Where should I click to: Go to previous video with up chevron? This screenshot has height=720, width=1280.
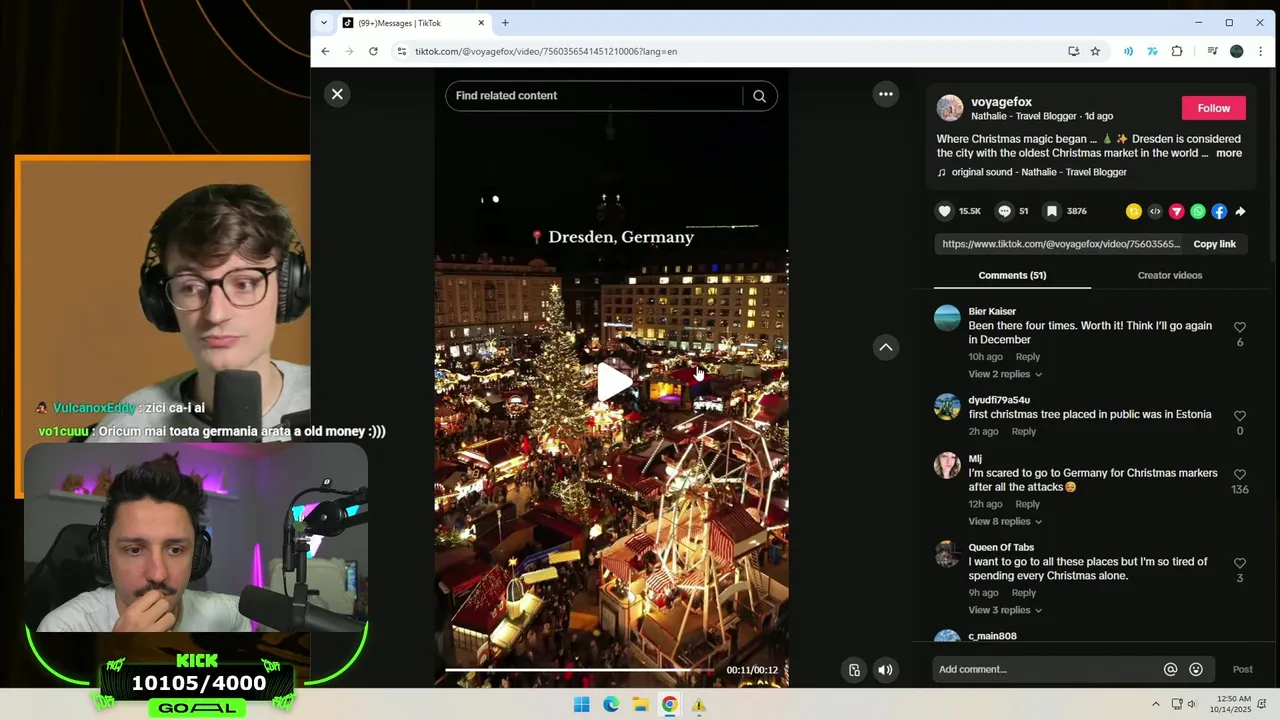pyautogui.click(x=885, y=347)
